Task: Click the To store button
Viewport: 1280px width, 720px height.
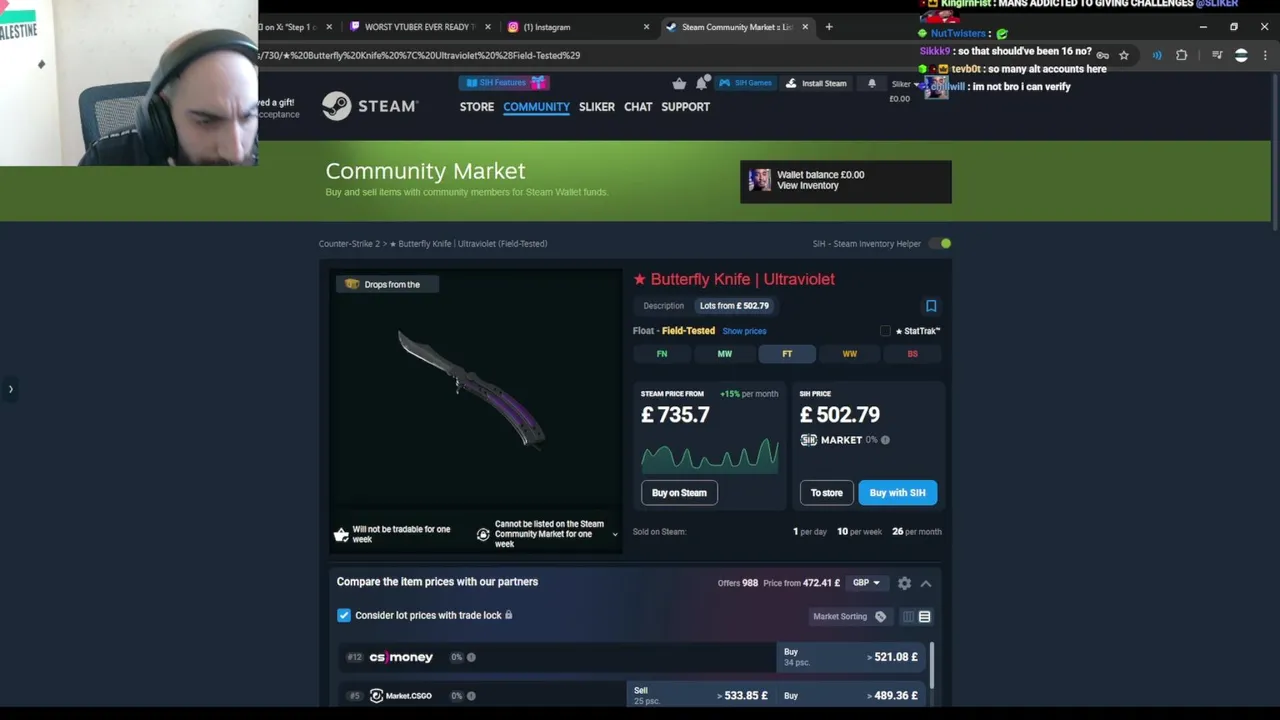Action: [826, 493]
